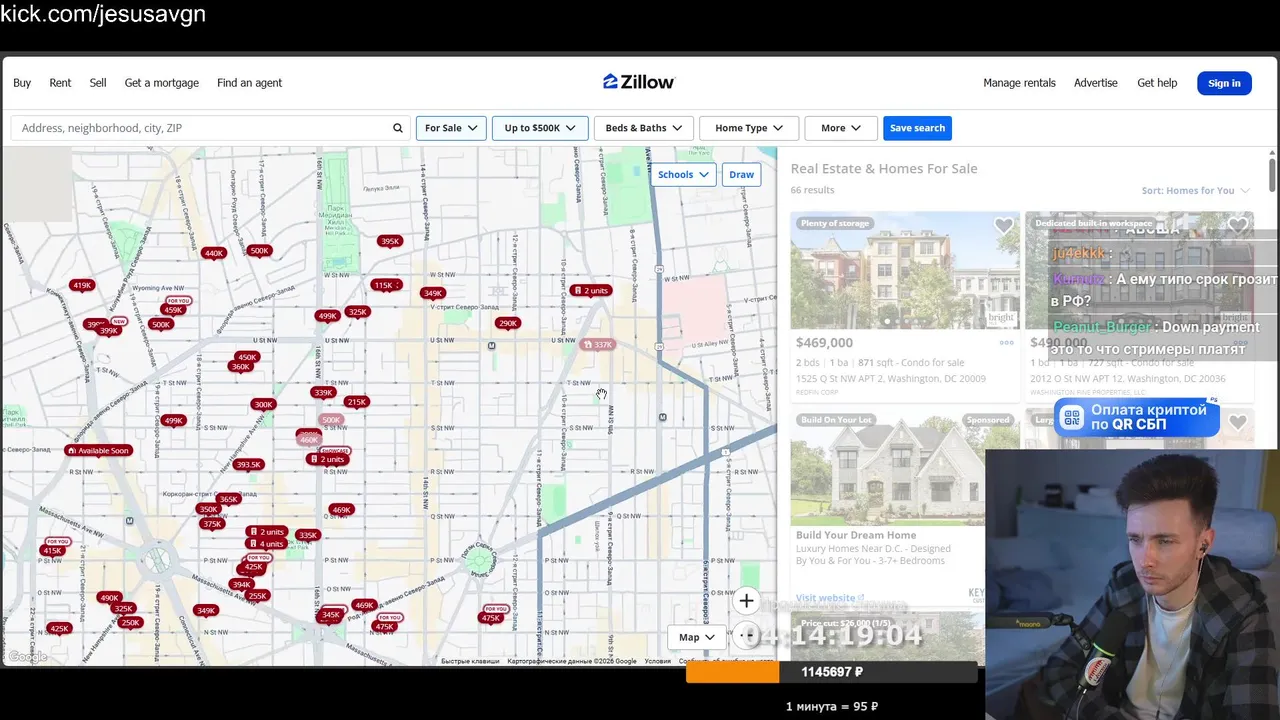
Task: Open the Available Soon map marker
Action: [x=98, y=450]
